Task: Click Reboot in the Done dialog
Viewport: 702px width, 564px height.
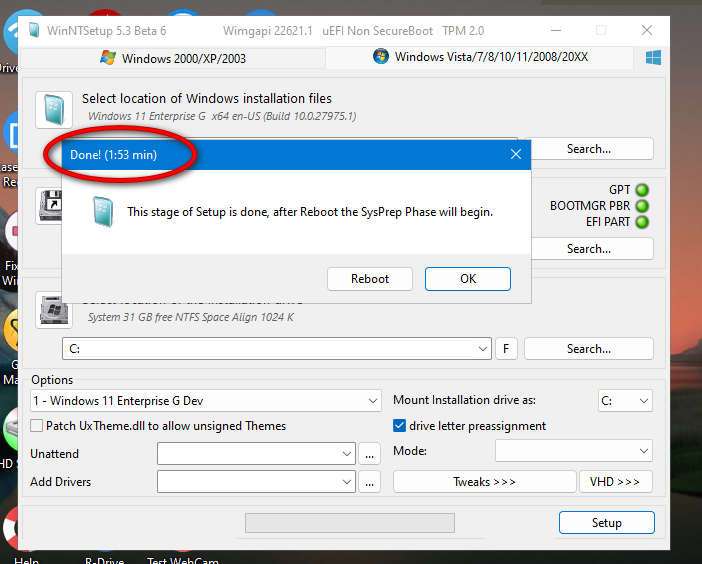Action: coord(370,279)
